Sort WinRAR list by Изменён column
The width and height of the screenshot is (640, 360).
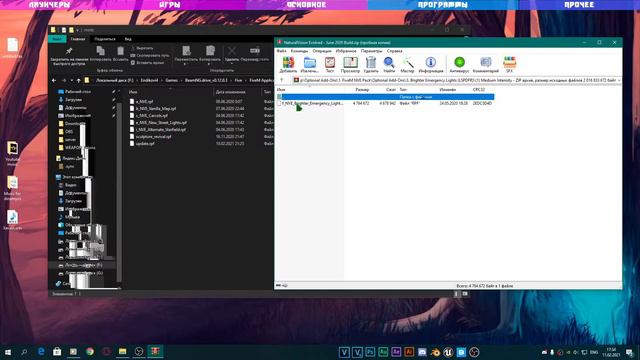pyautogui.click(x=448, y=89)
